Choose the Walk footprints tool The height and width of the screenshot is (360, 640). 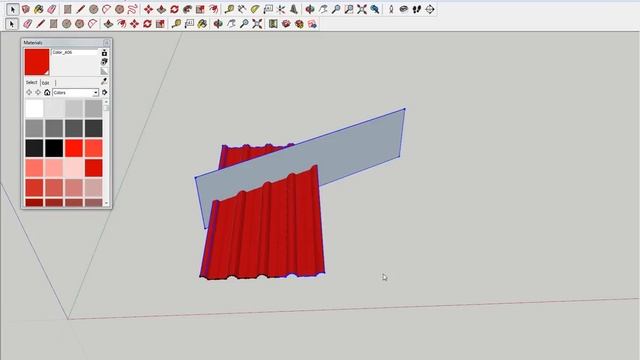pos(417,9)
